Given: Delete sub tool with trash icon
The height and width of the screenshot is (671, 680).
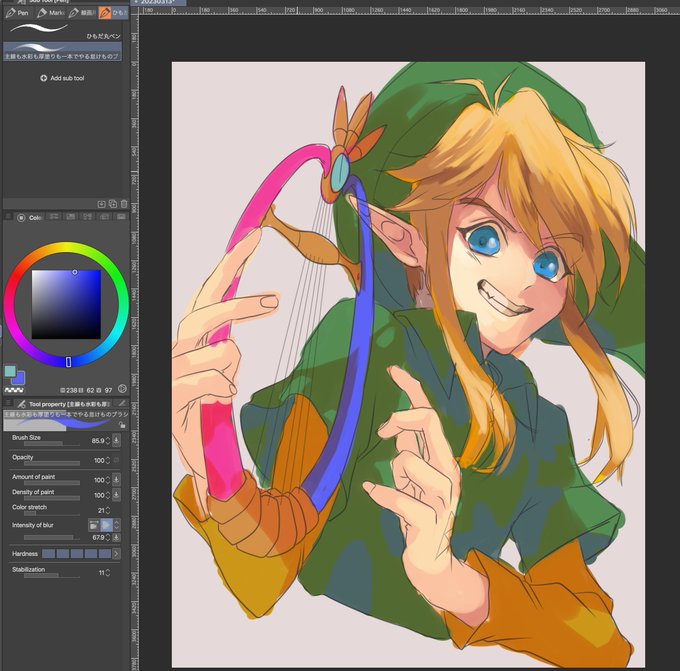Looking at the screenshot, I should click(x=124, y=204).
